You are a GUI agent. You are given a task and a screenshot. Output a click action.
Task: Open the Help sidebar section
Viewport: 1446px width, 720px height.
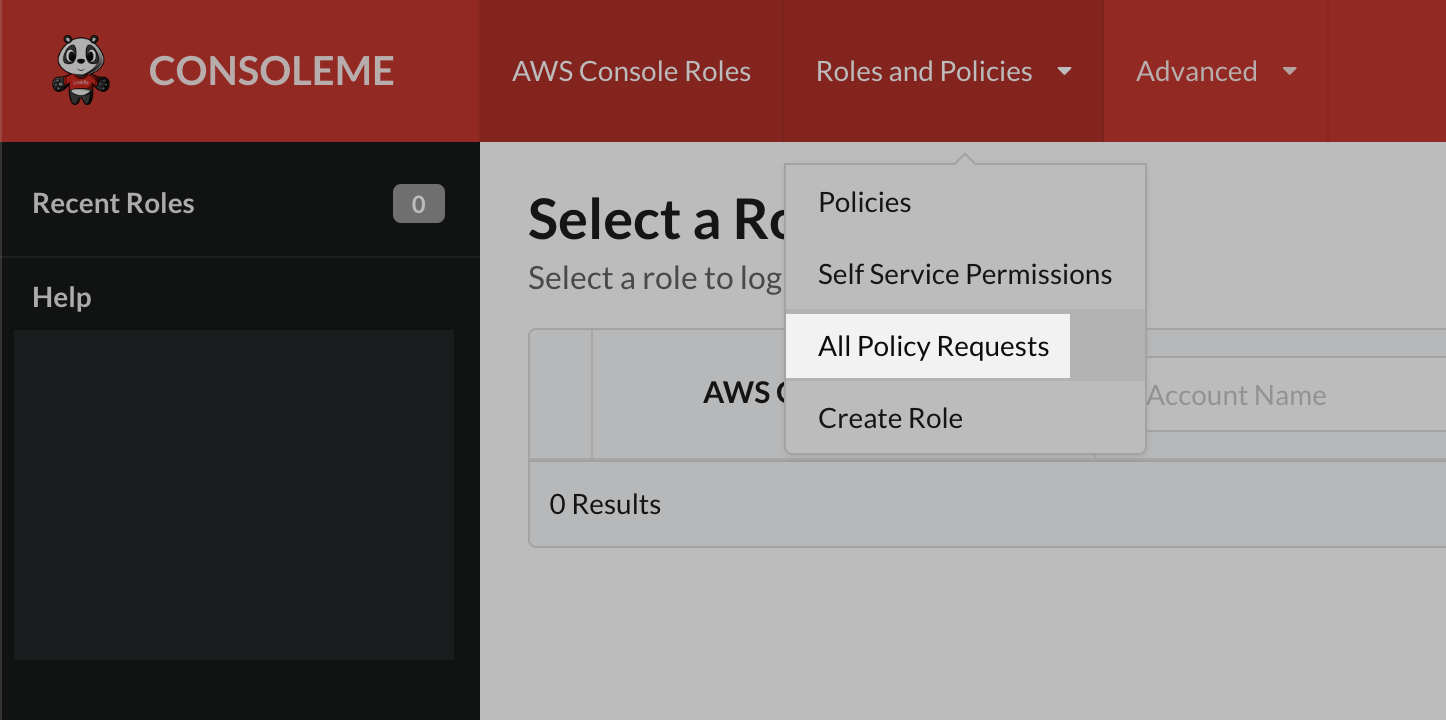tap(61, 297)
